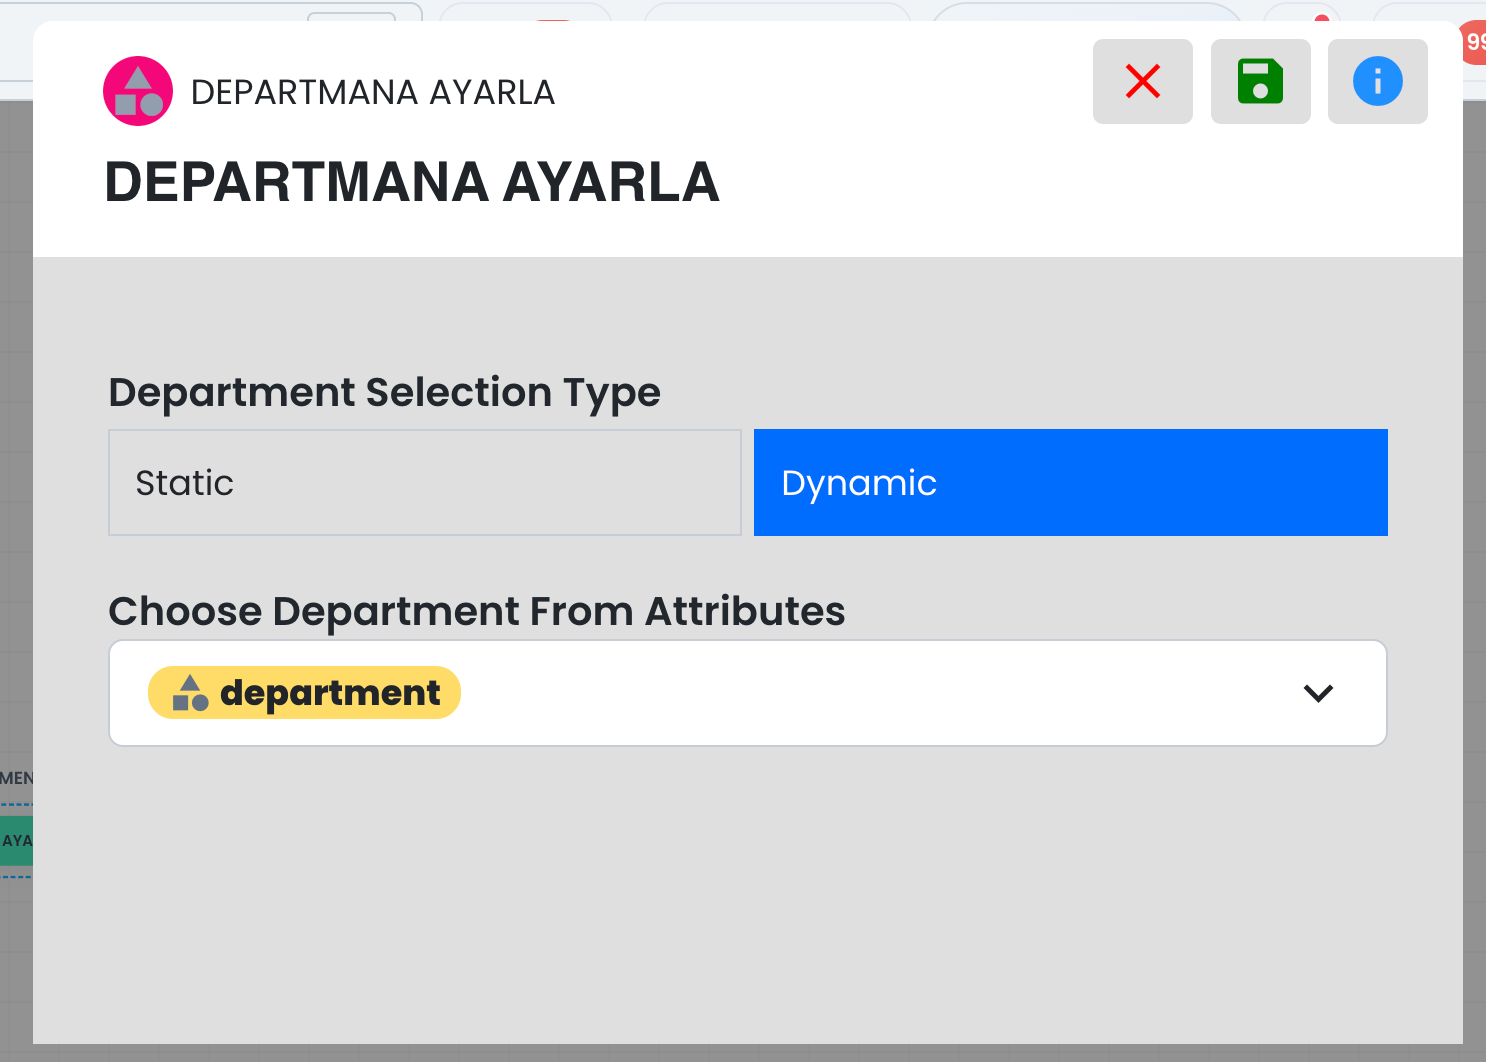The height and width of the screenshot is (1062, 1486).
Task: Click green AYA node behind the dialog
Action: coord(16,840)
